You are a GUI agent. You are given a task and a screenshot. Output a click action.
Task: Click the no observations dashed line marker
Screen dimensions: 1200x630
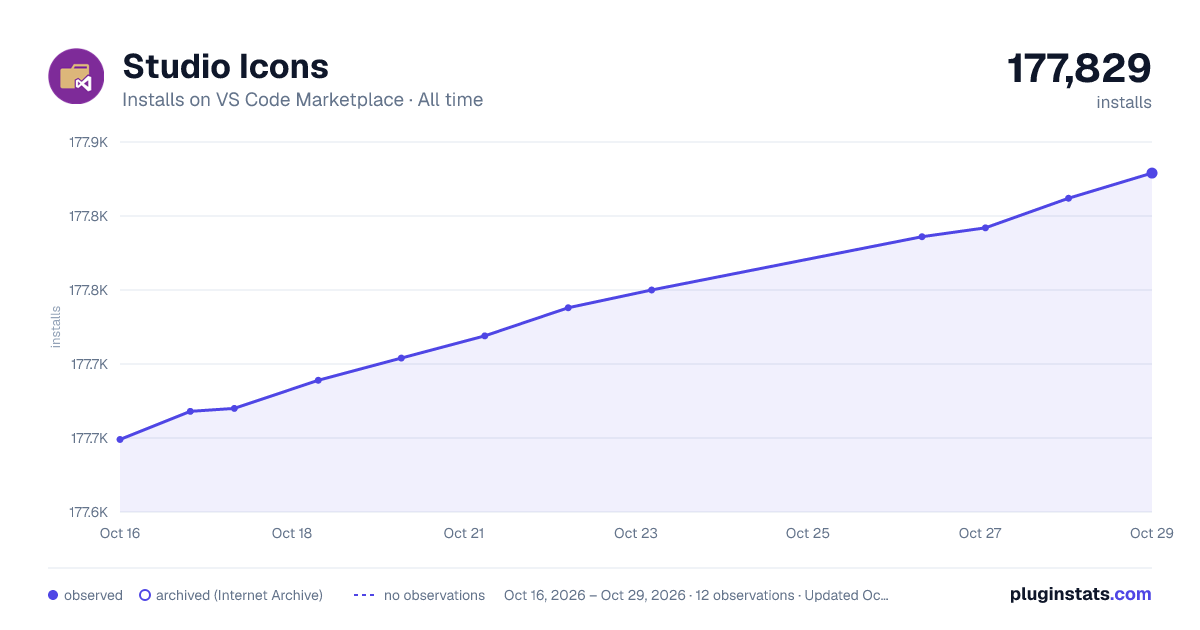(x=364, y=595)
